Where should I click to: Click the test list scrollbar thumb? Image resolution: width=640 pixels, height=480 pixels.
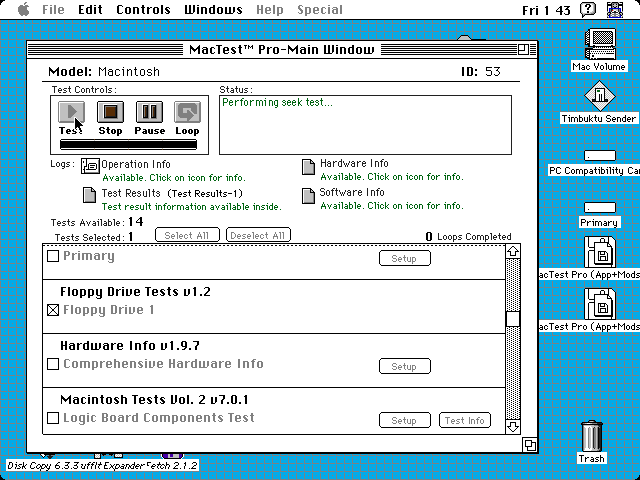tap(513, 318)
